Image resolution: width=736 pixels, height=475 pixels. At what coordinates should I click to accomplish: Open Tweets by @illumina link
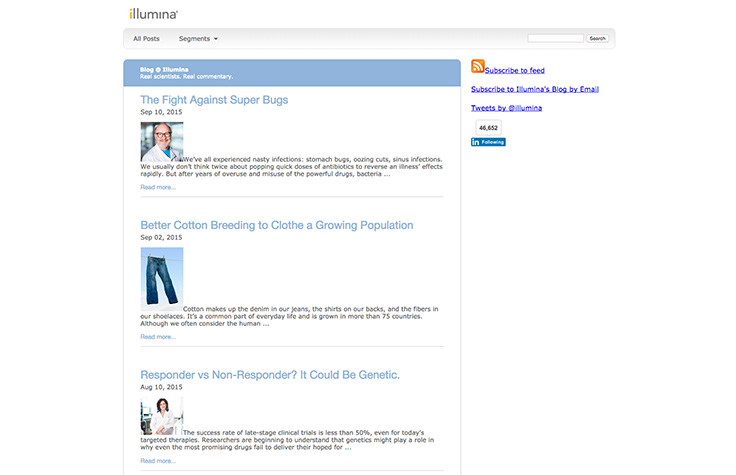[506, 107]
